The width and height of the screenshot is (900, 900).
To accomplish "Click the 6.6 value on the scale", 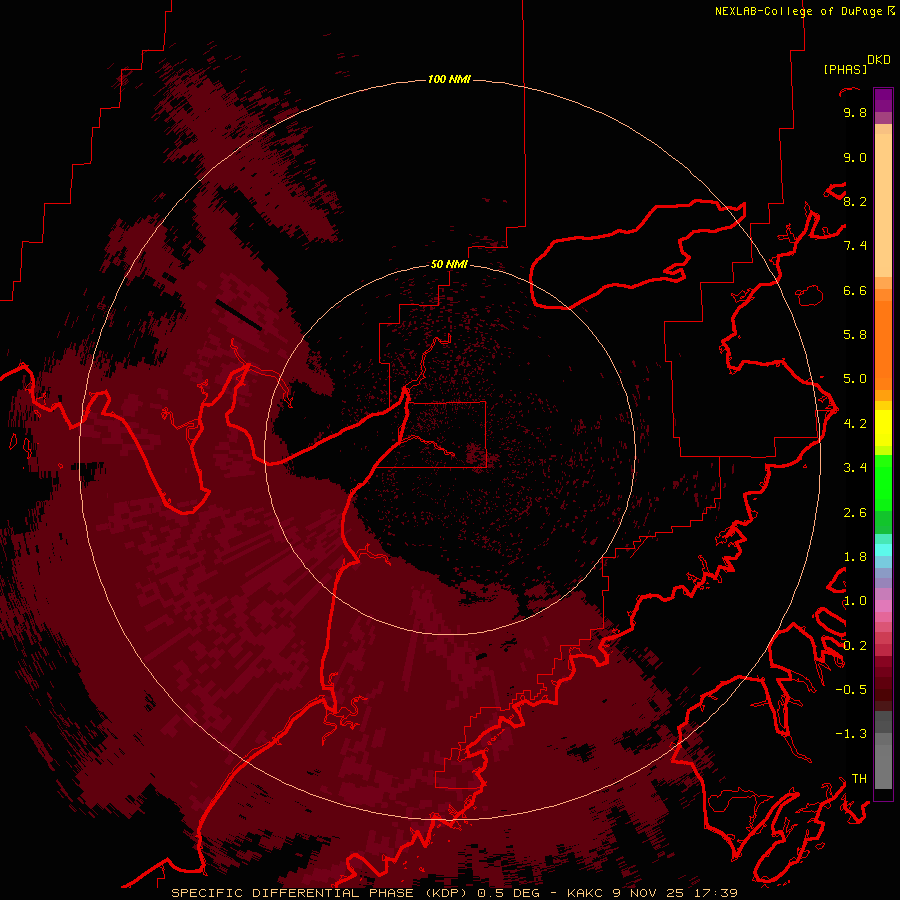I will [x=855, y=290].
